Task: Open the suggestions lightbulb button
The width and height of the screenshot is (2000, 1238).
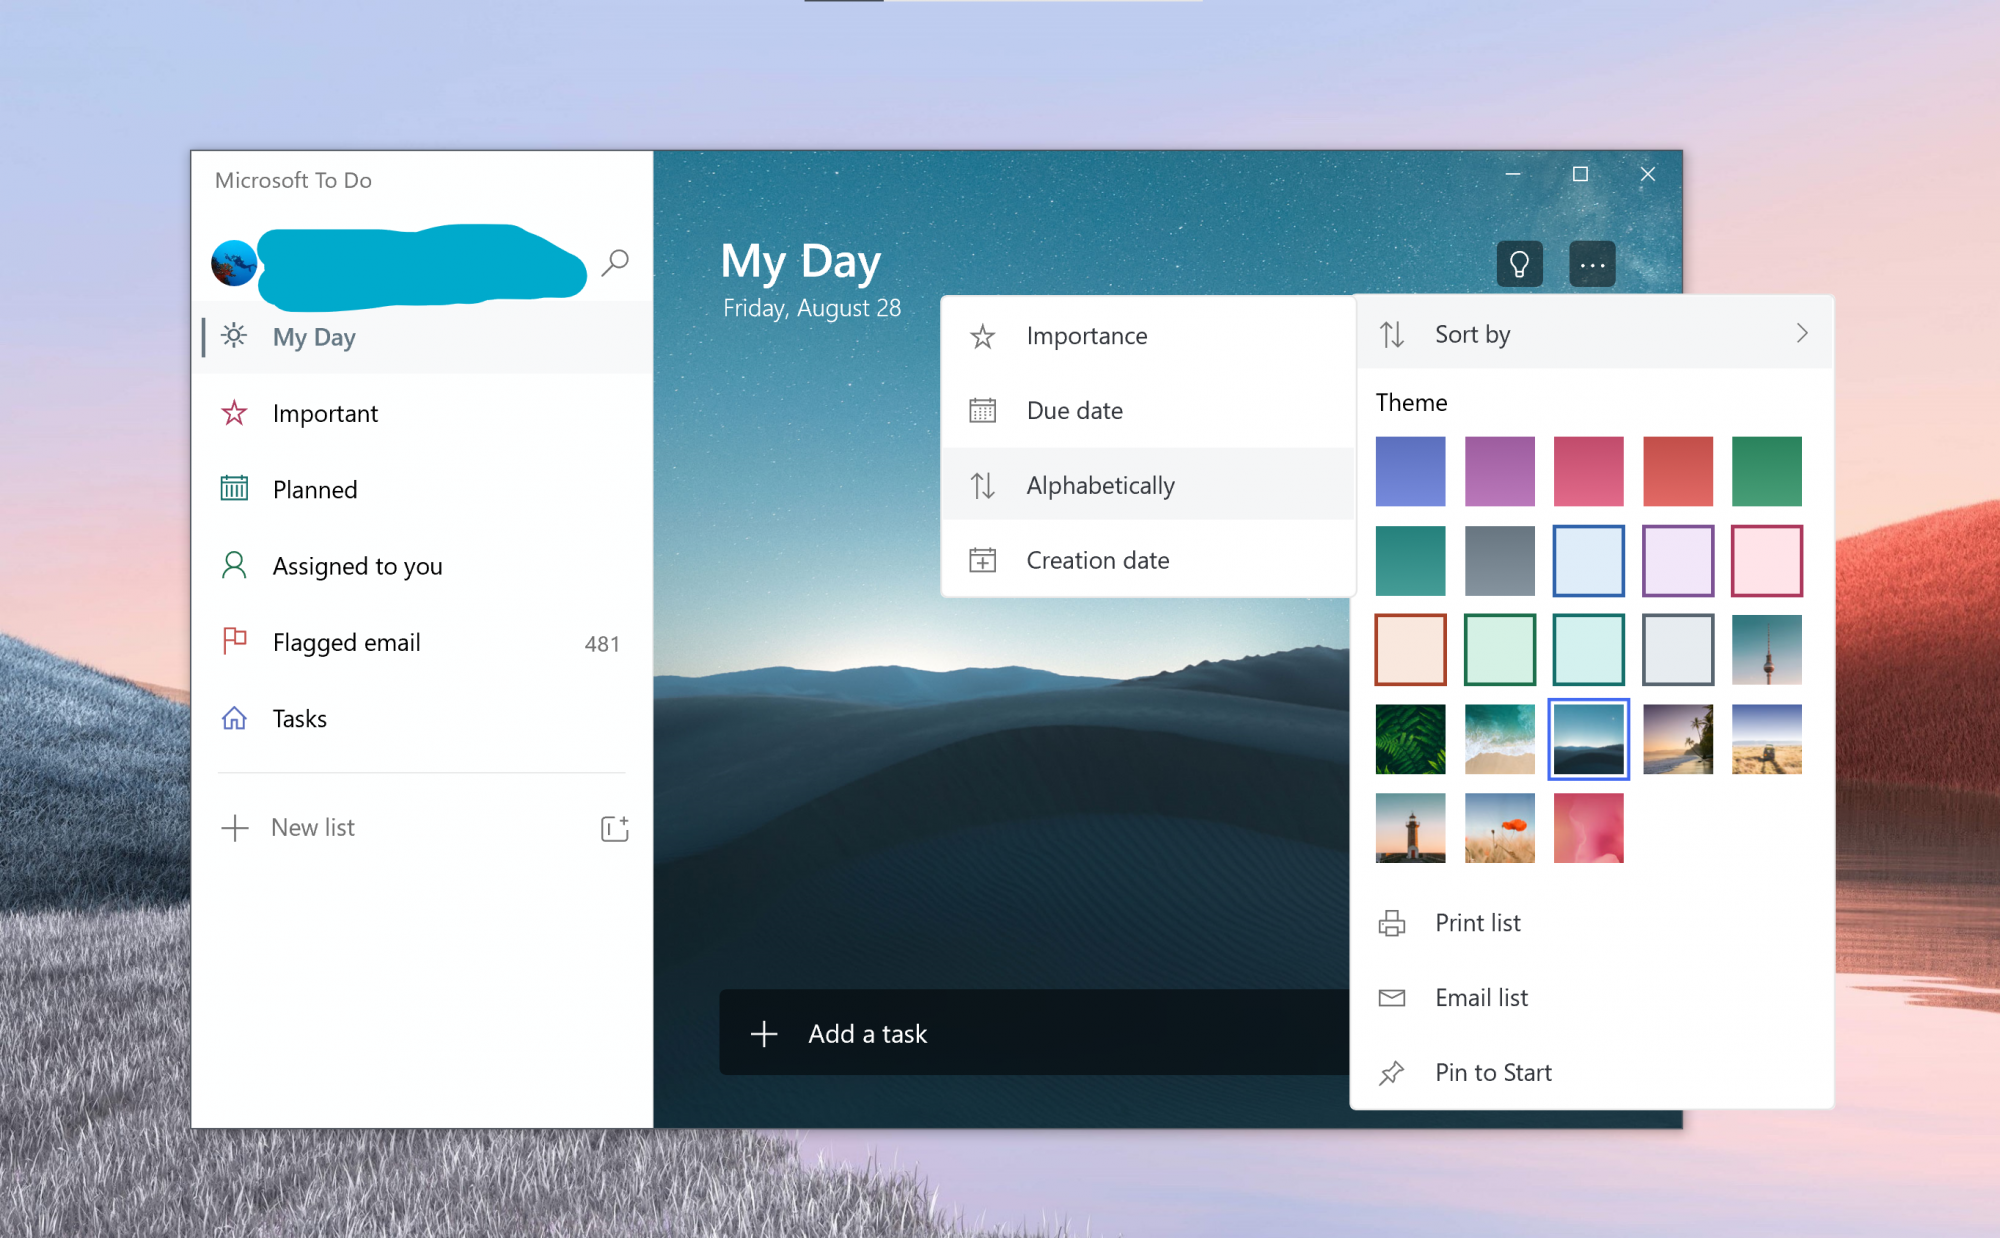Action: (1519, 265)
